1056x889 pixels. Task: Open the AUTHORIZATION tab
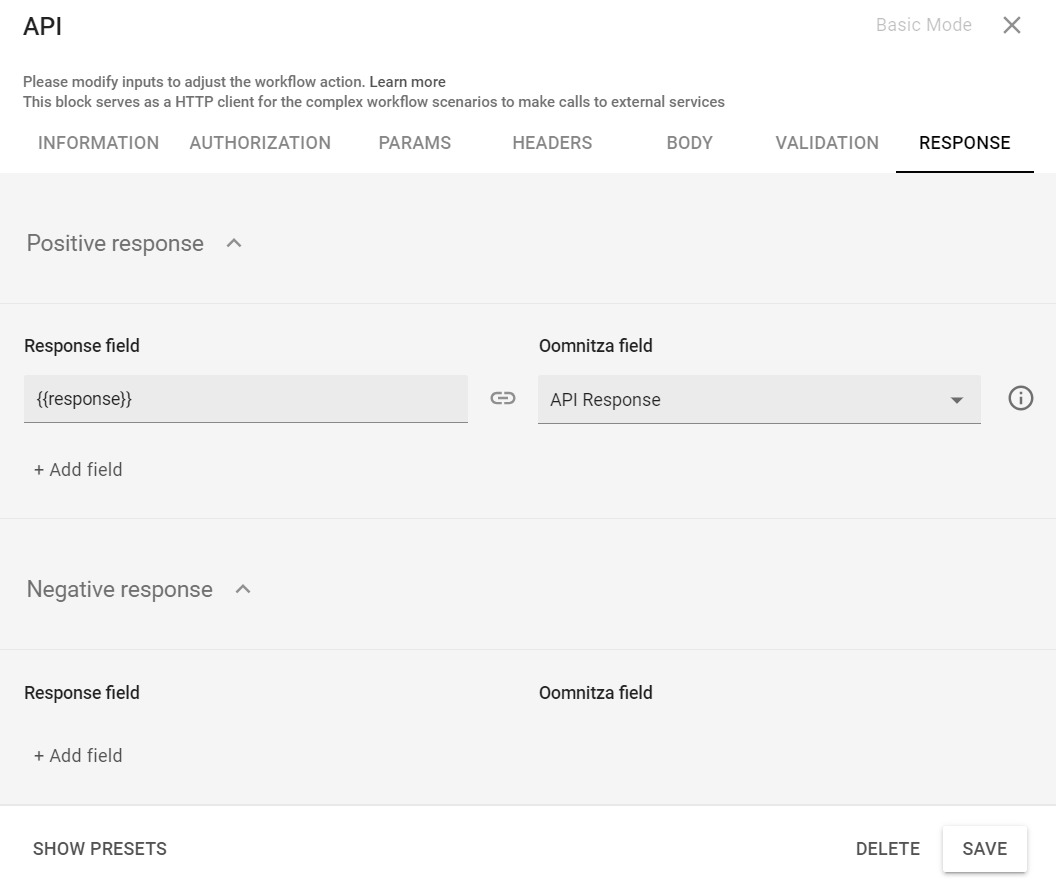(260, 143)
